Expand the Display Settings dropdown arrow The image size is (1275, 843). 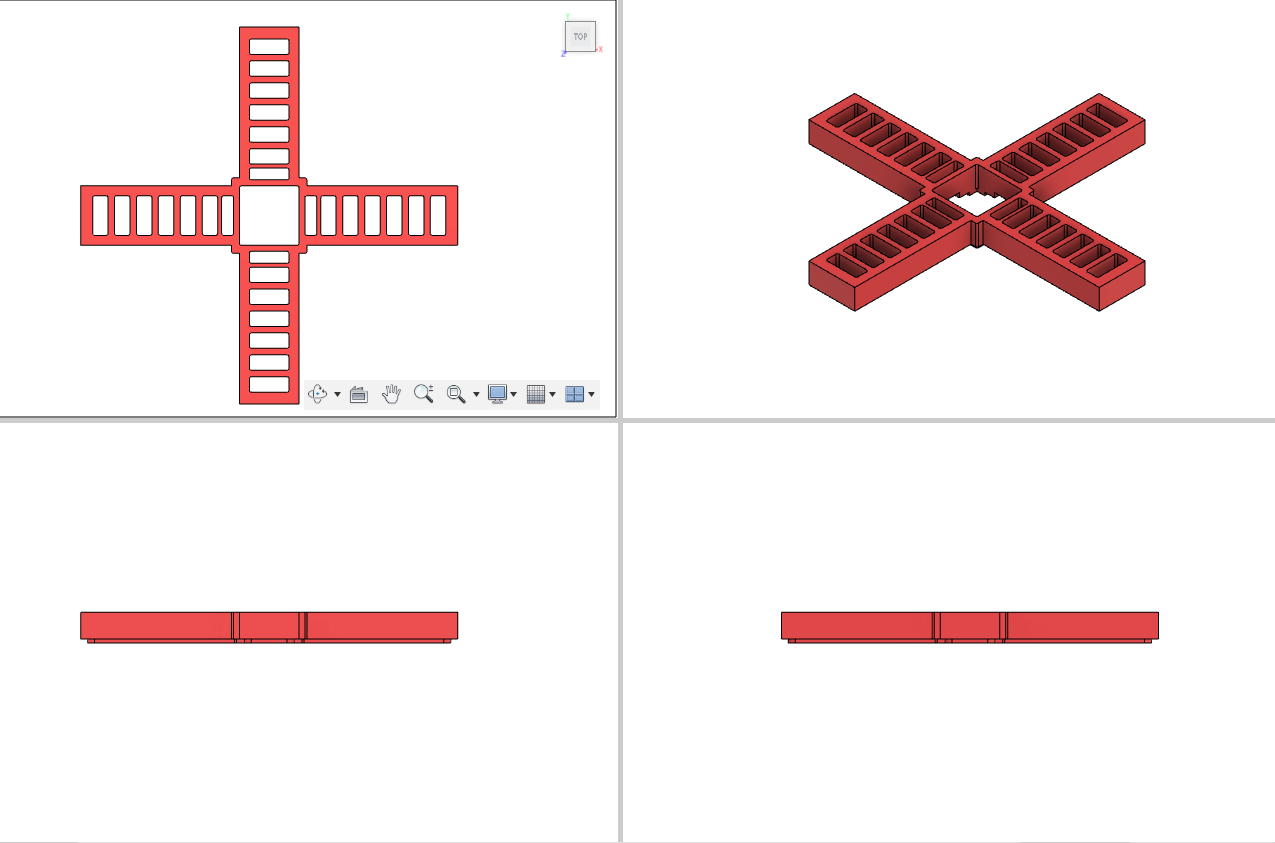514,395
